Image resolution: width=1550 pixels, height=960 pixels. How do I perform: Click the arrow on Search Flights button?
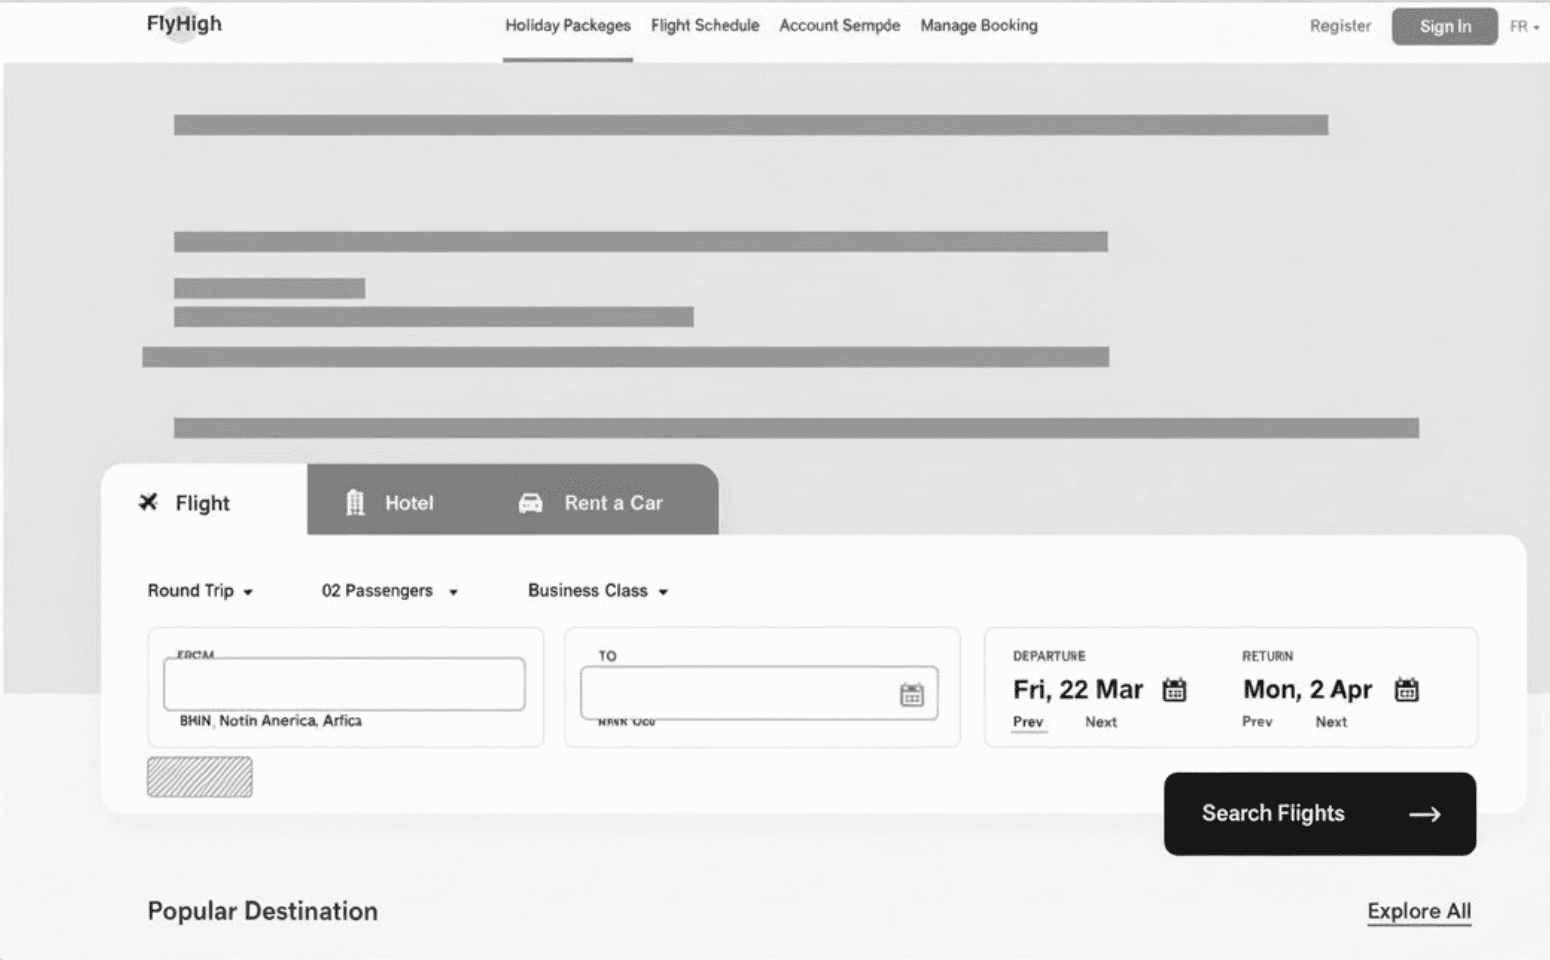pos(1424,814)
